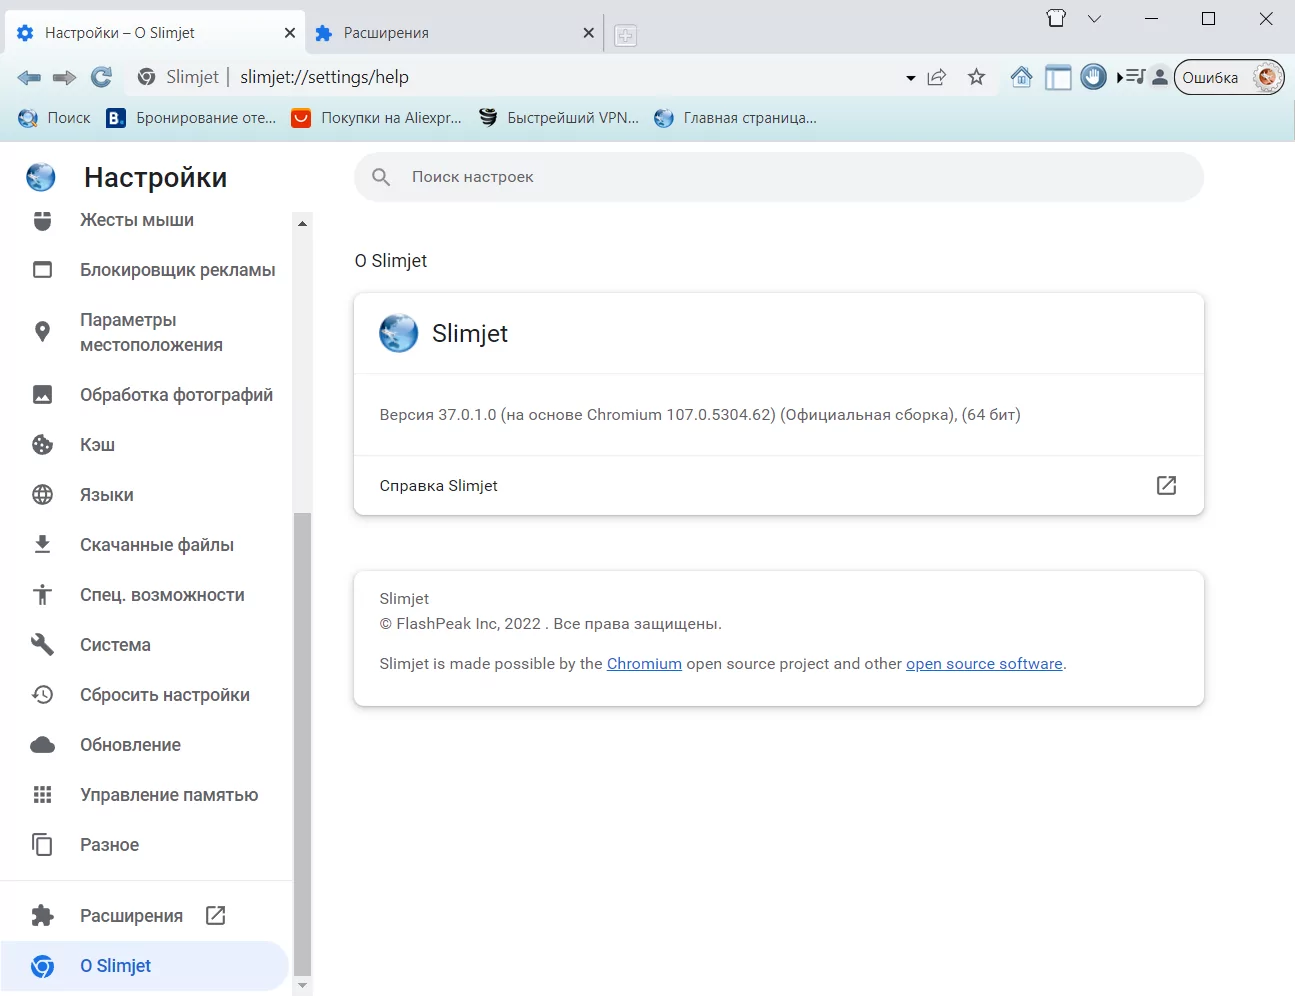Image resolution: width=1295 pixels, height=996 pixels.
Task: Bookmark this page with the star icon
Action: (x=977, y=77)
